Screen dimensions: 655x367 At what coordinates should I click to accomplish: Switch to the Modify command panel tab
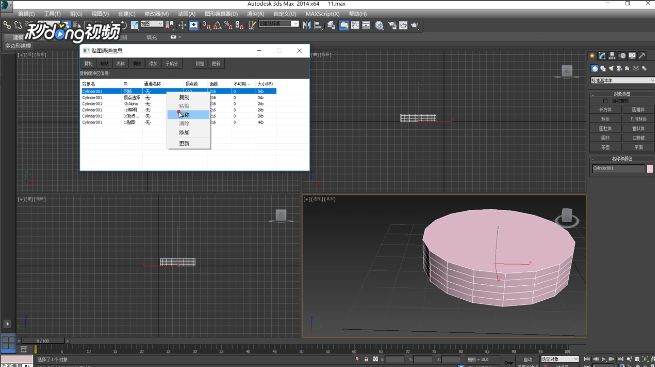(602, 56)
